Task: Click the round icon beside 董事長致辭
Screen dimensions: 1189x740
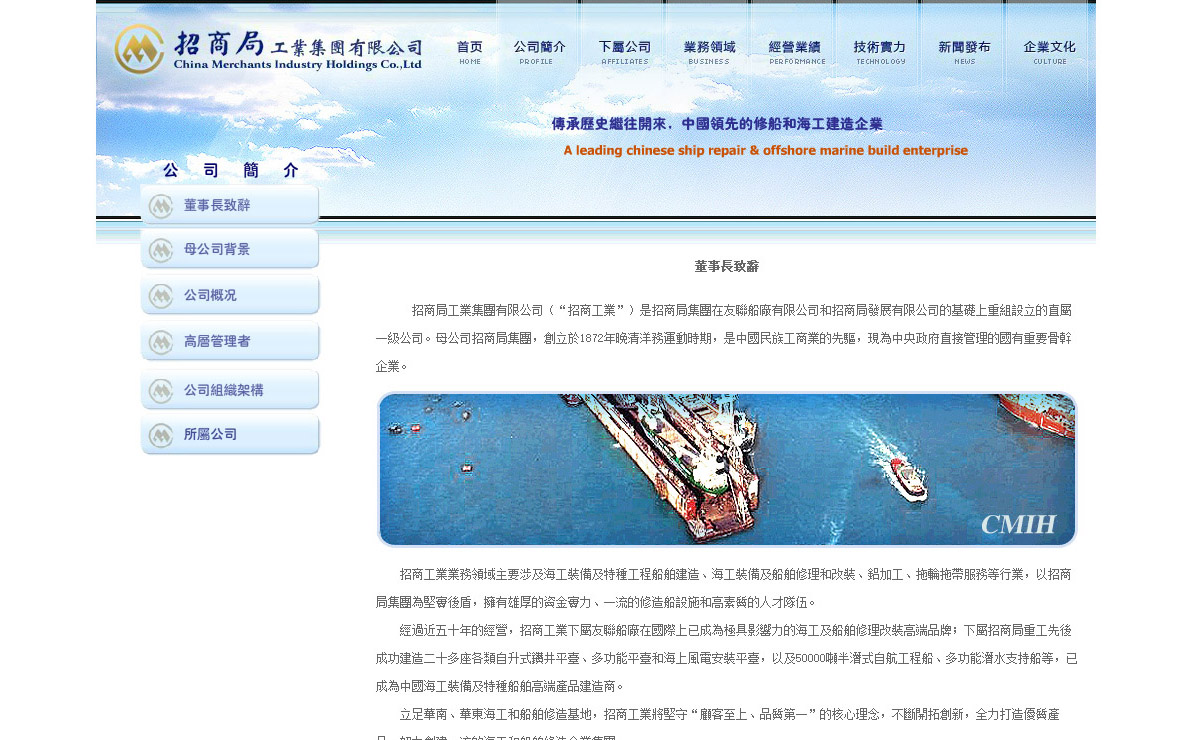Action: tap(161, 206)
